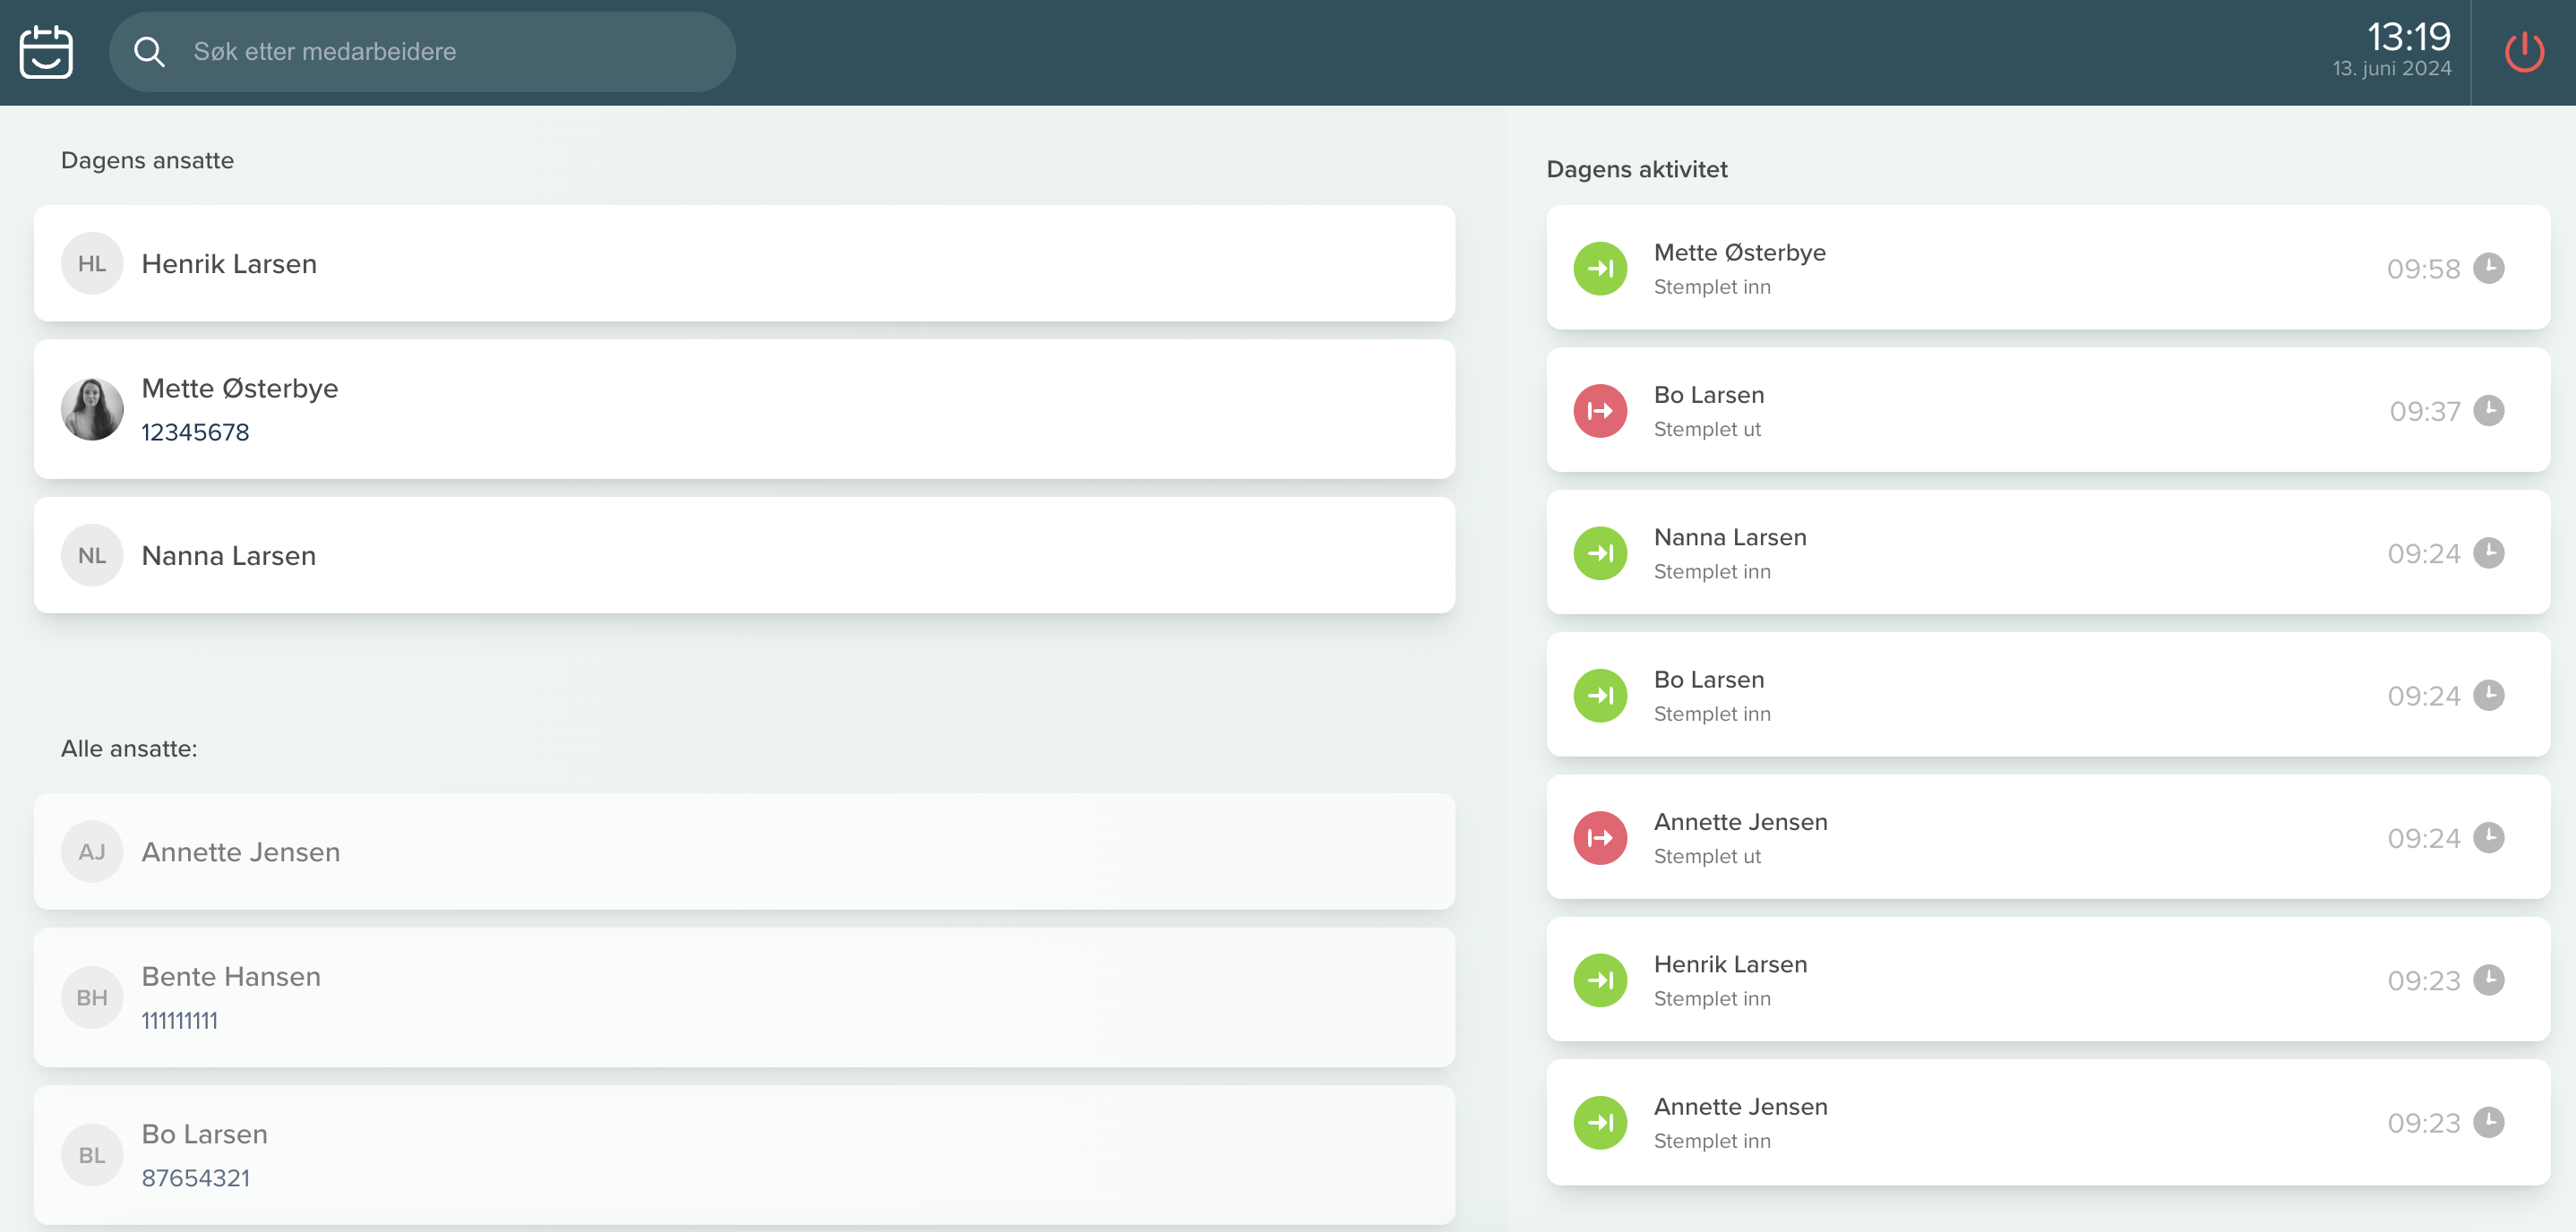
Task: Click the HL initials avatar
Action: pyautogui.click(x=92, y=263)
